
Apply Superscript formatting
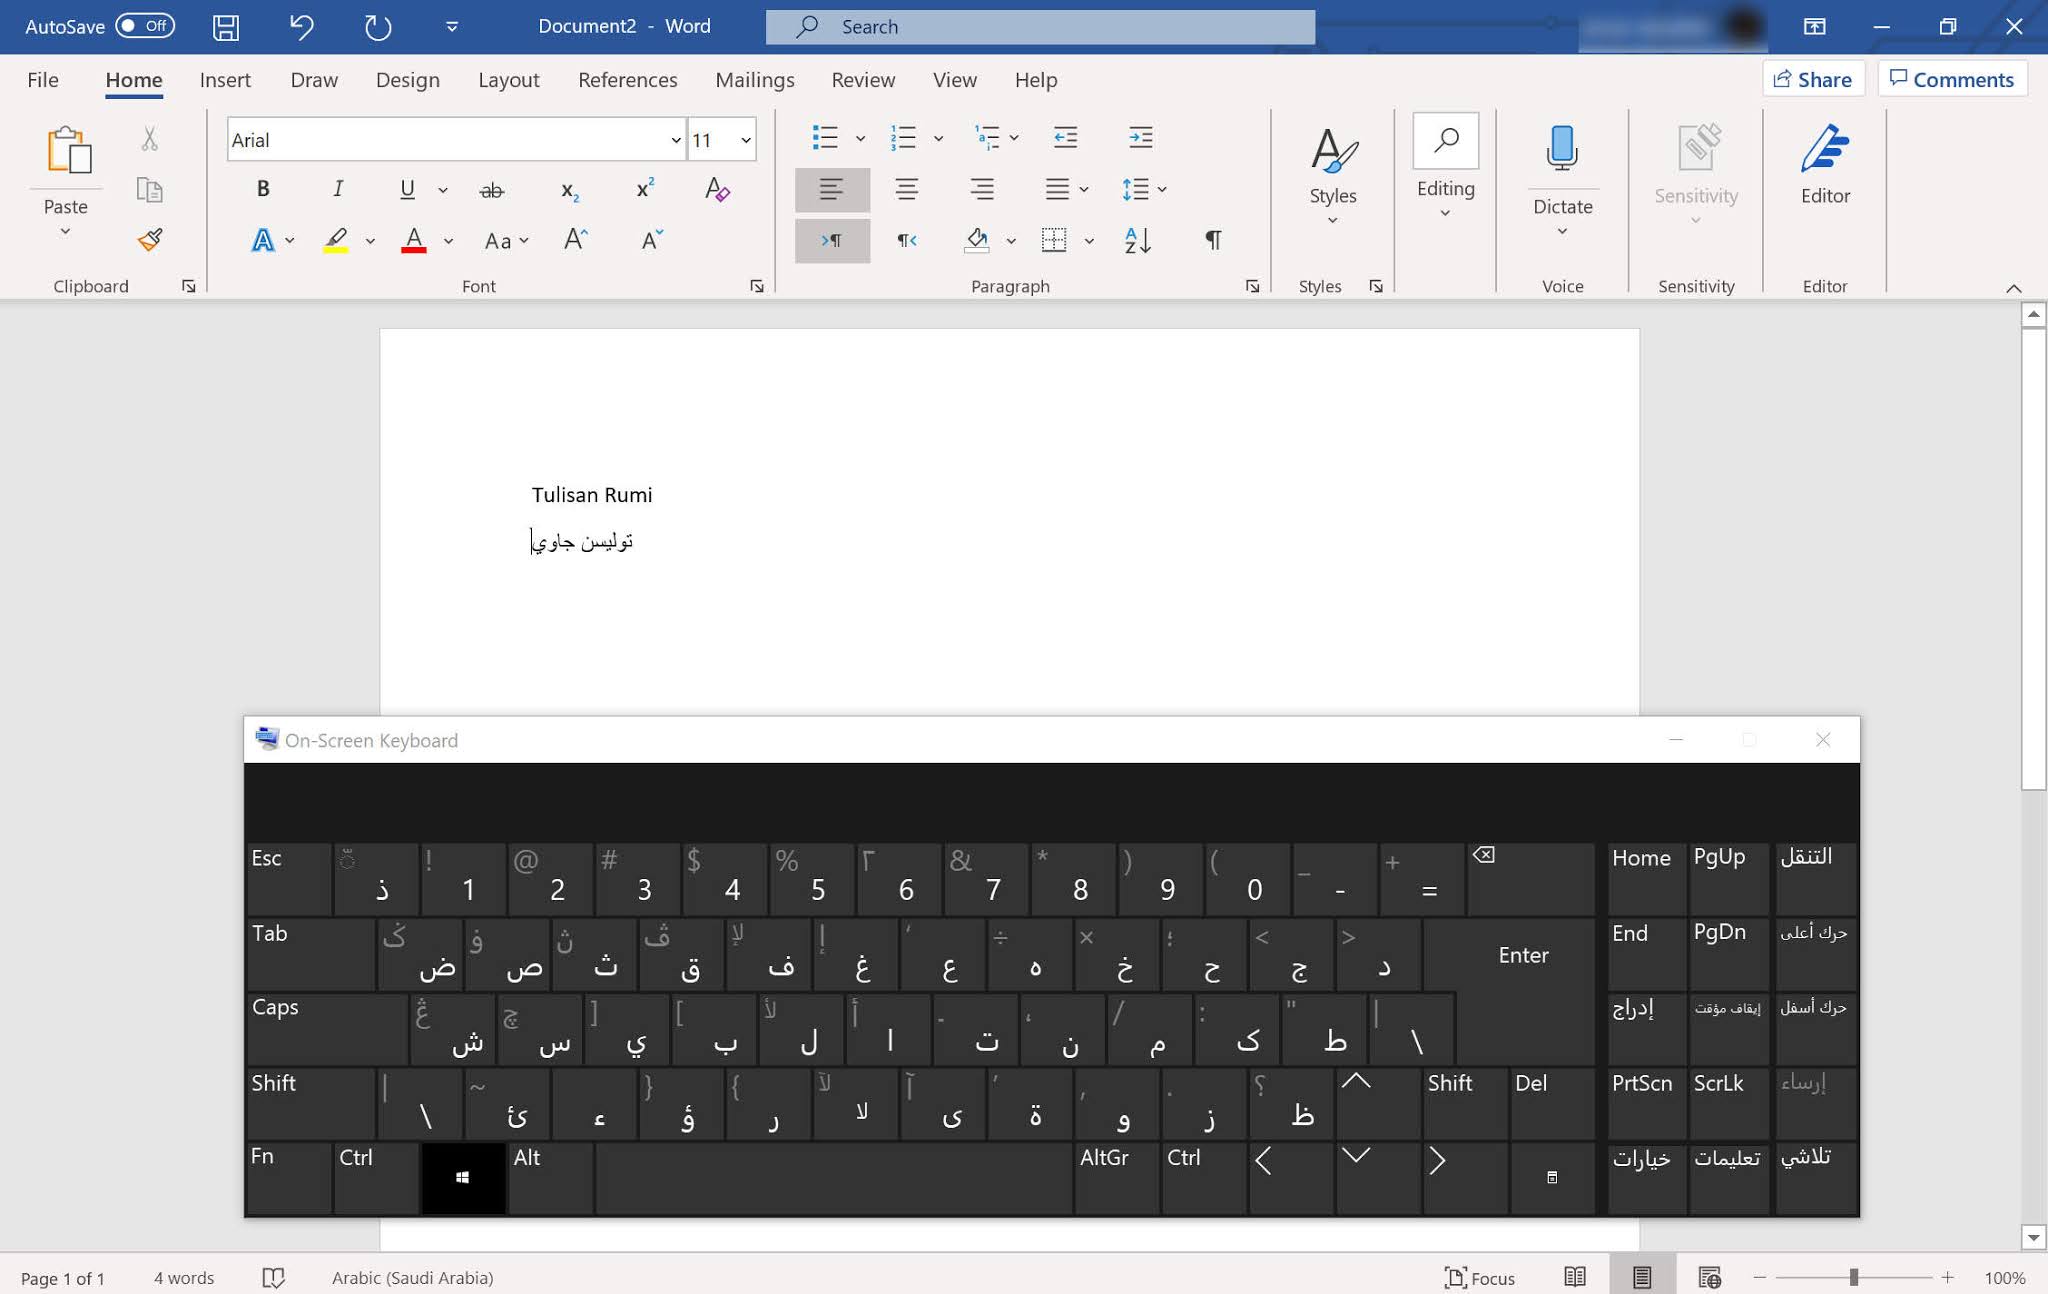point(645,188)
